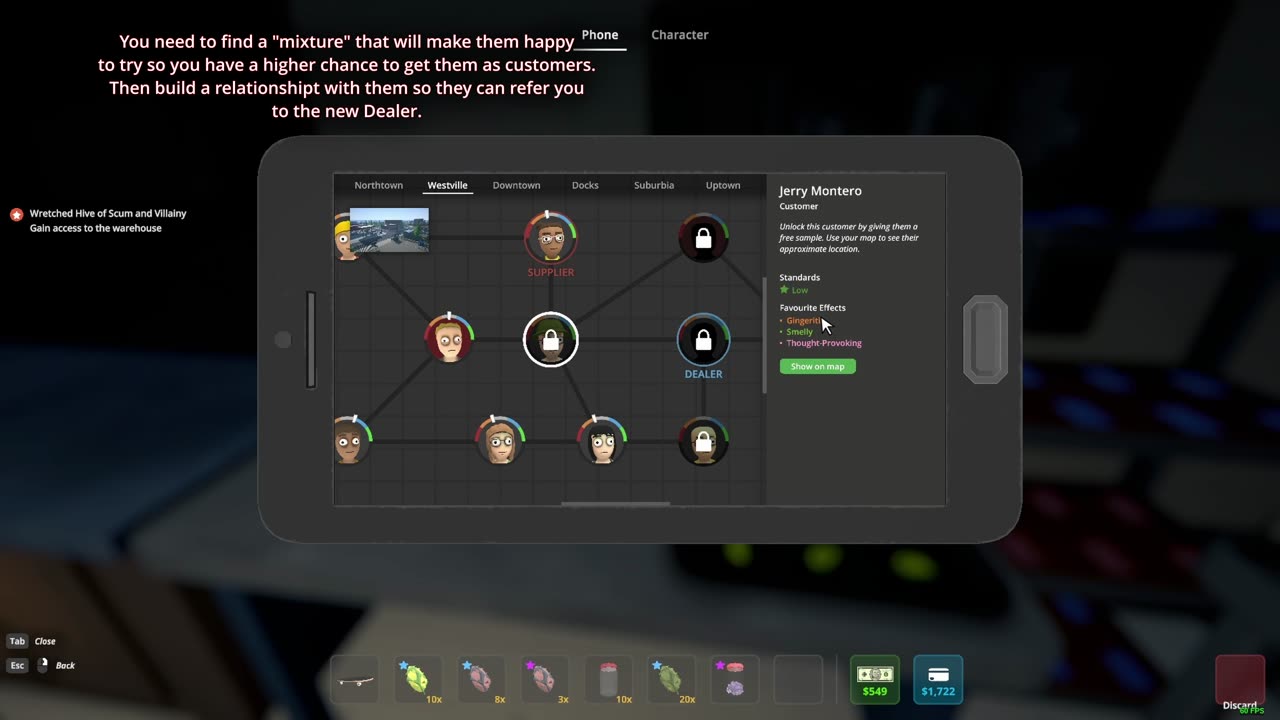Select the black-haired pale woman avatar

click(x=602, y=440)
